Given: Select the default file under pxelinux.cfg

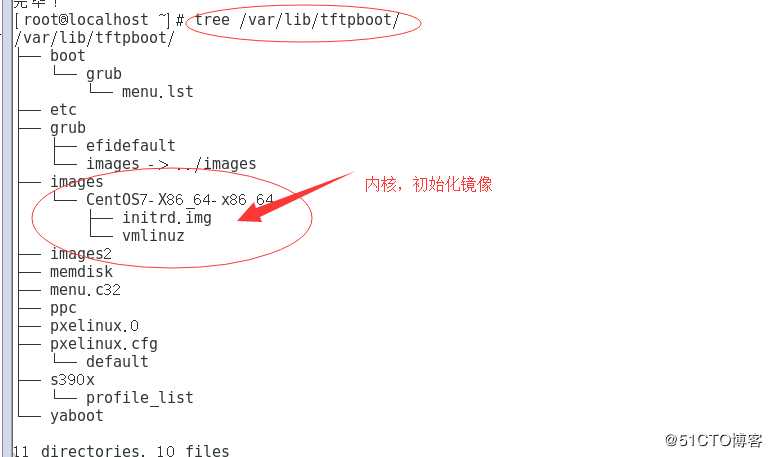Looking at the screenshot, I should point(117,362).
